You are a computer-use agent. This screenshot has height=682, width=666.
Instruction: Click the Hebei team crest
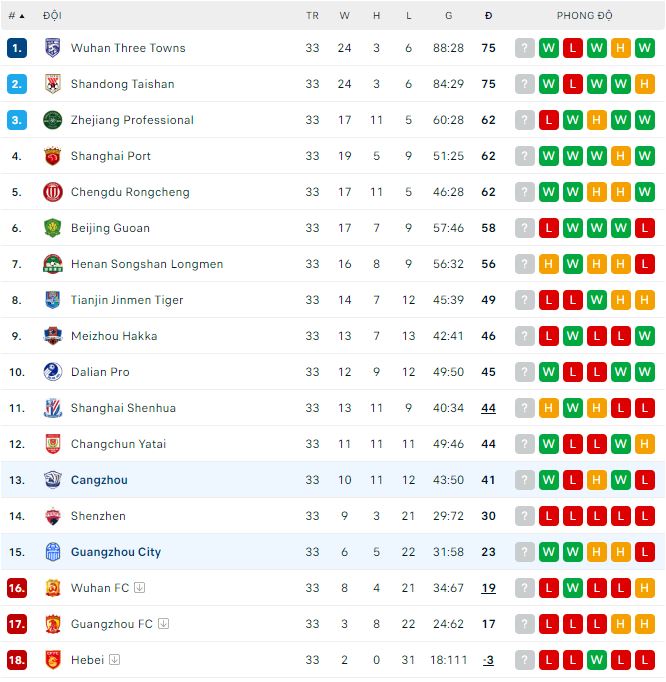(53, 660)
